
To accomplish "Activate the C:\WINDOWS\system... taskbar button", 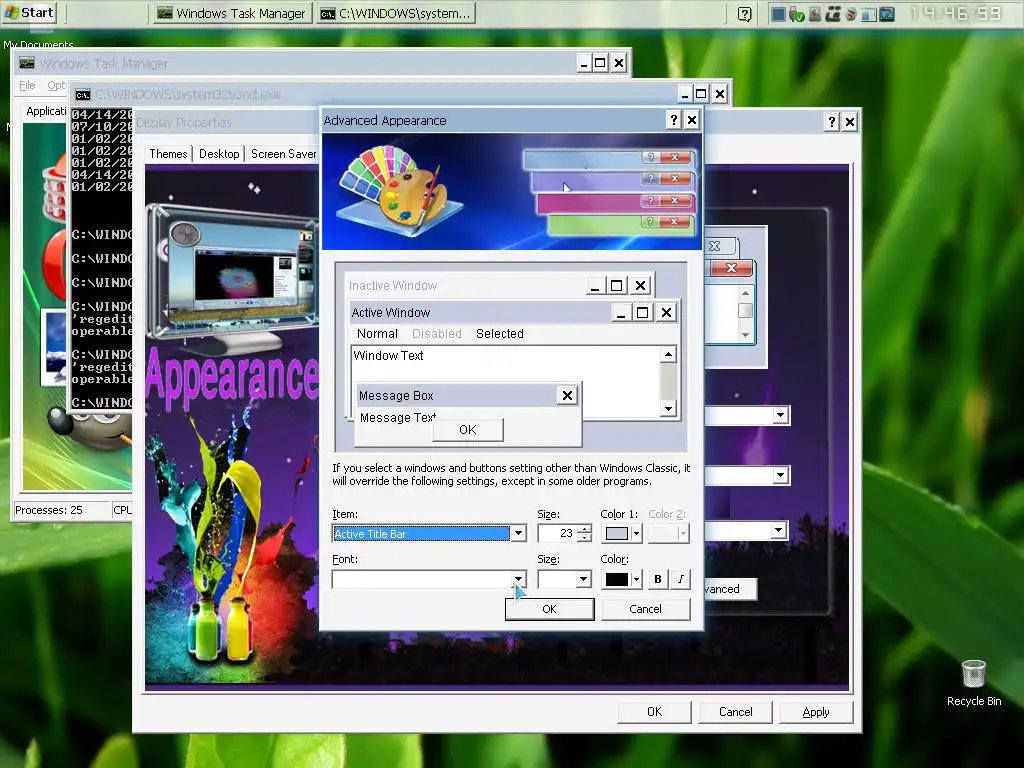I will [396, 13].
